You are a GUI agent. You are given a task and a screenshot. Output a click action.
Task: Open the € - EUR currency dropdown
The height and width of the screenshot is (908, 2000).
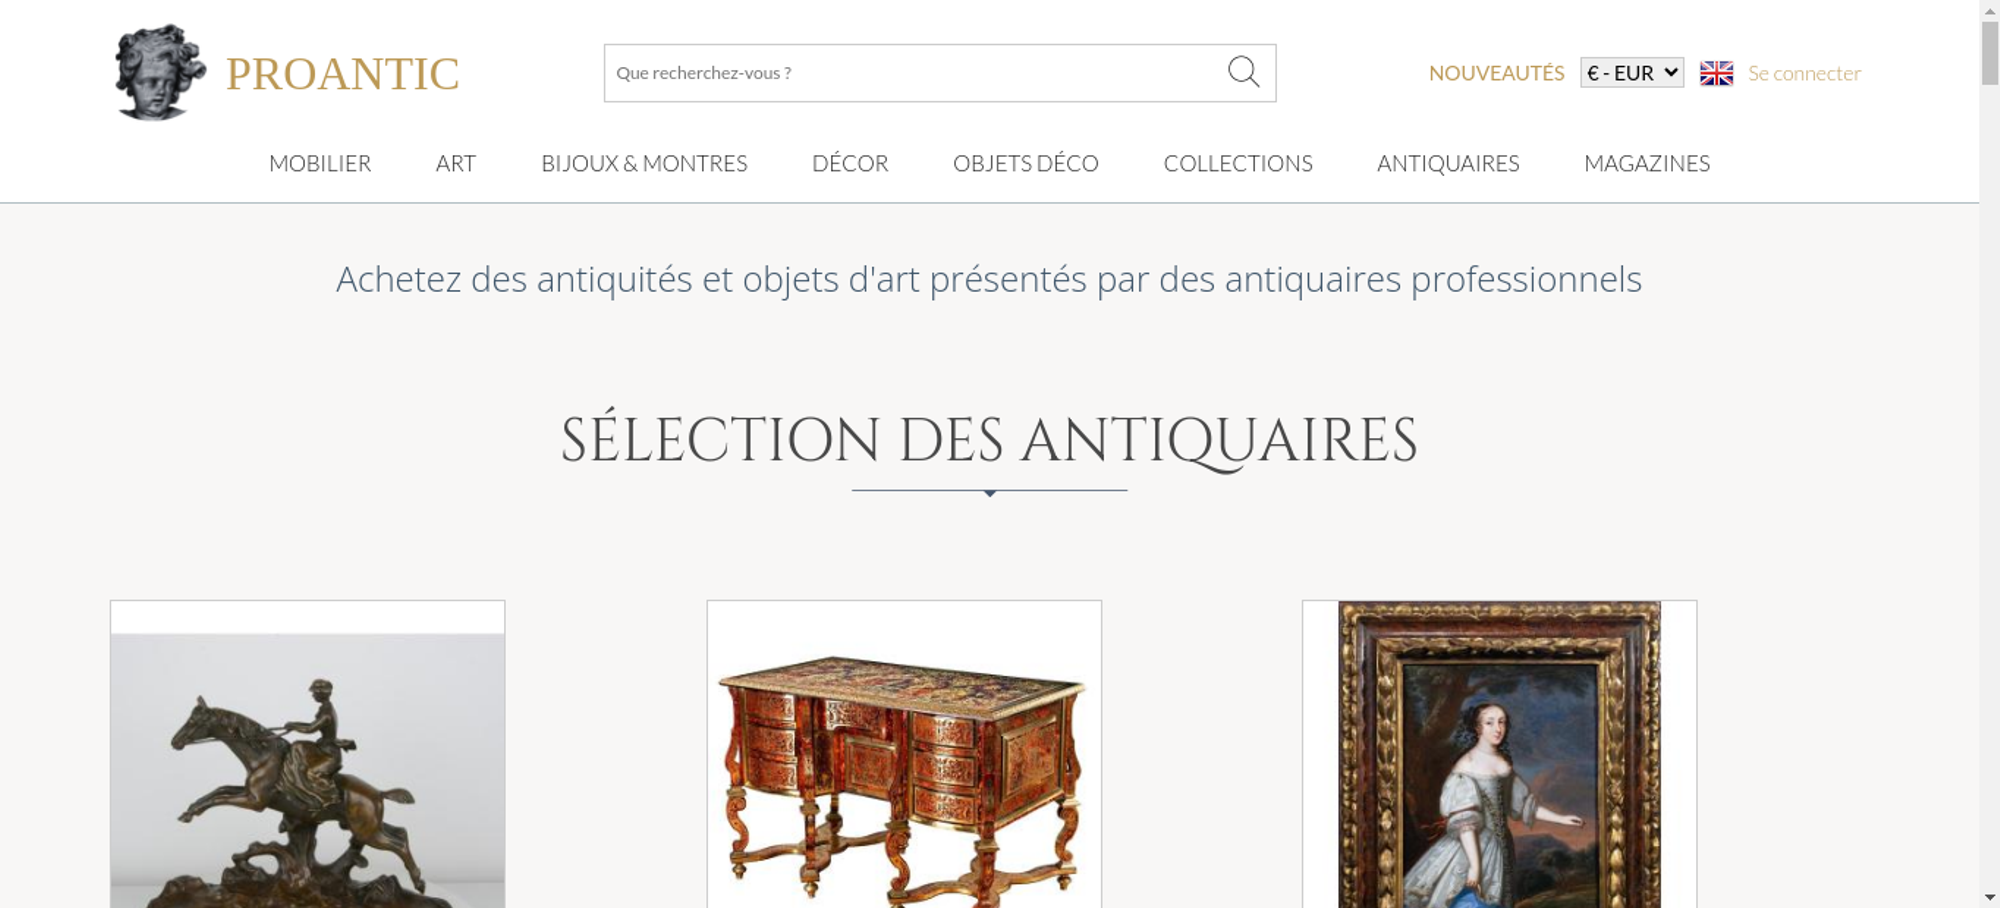point(1632,73)
